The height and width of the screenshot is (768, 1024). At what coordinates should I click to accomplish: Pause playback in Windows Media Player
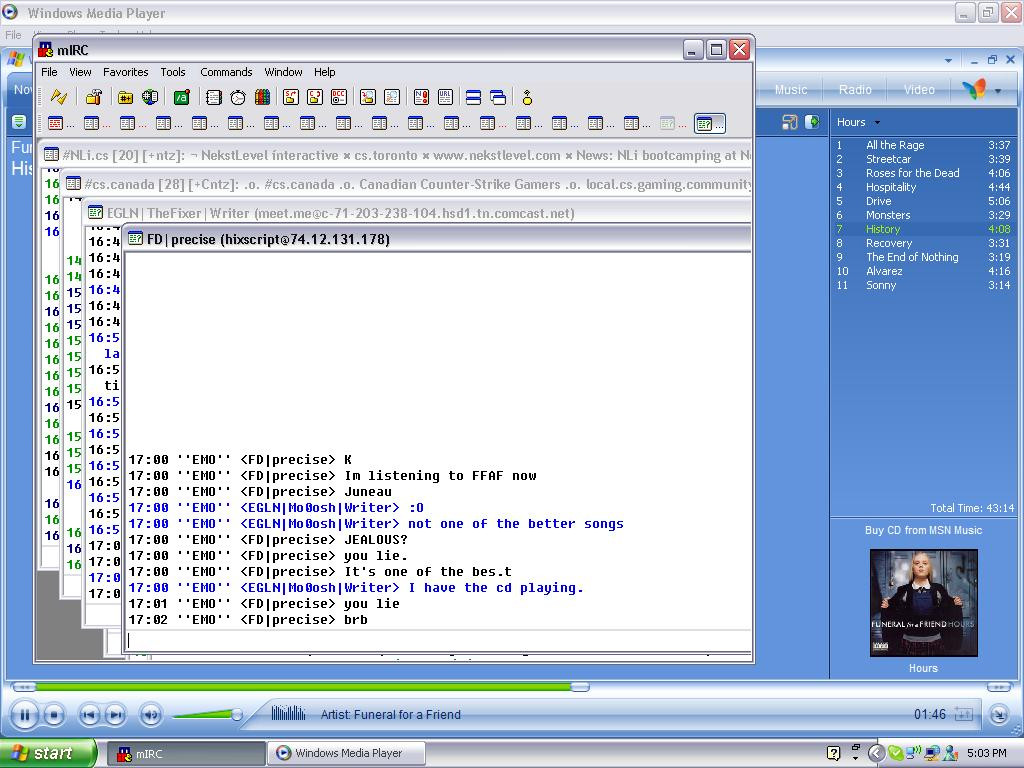pos(24,714)
